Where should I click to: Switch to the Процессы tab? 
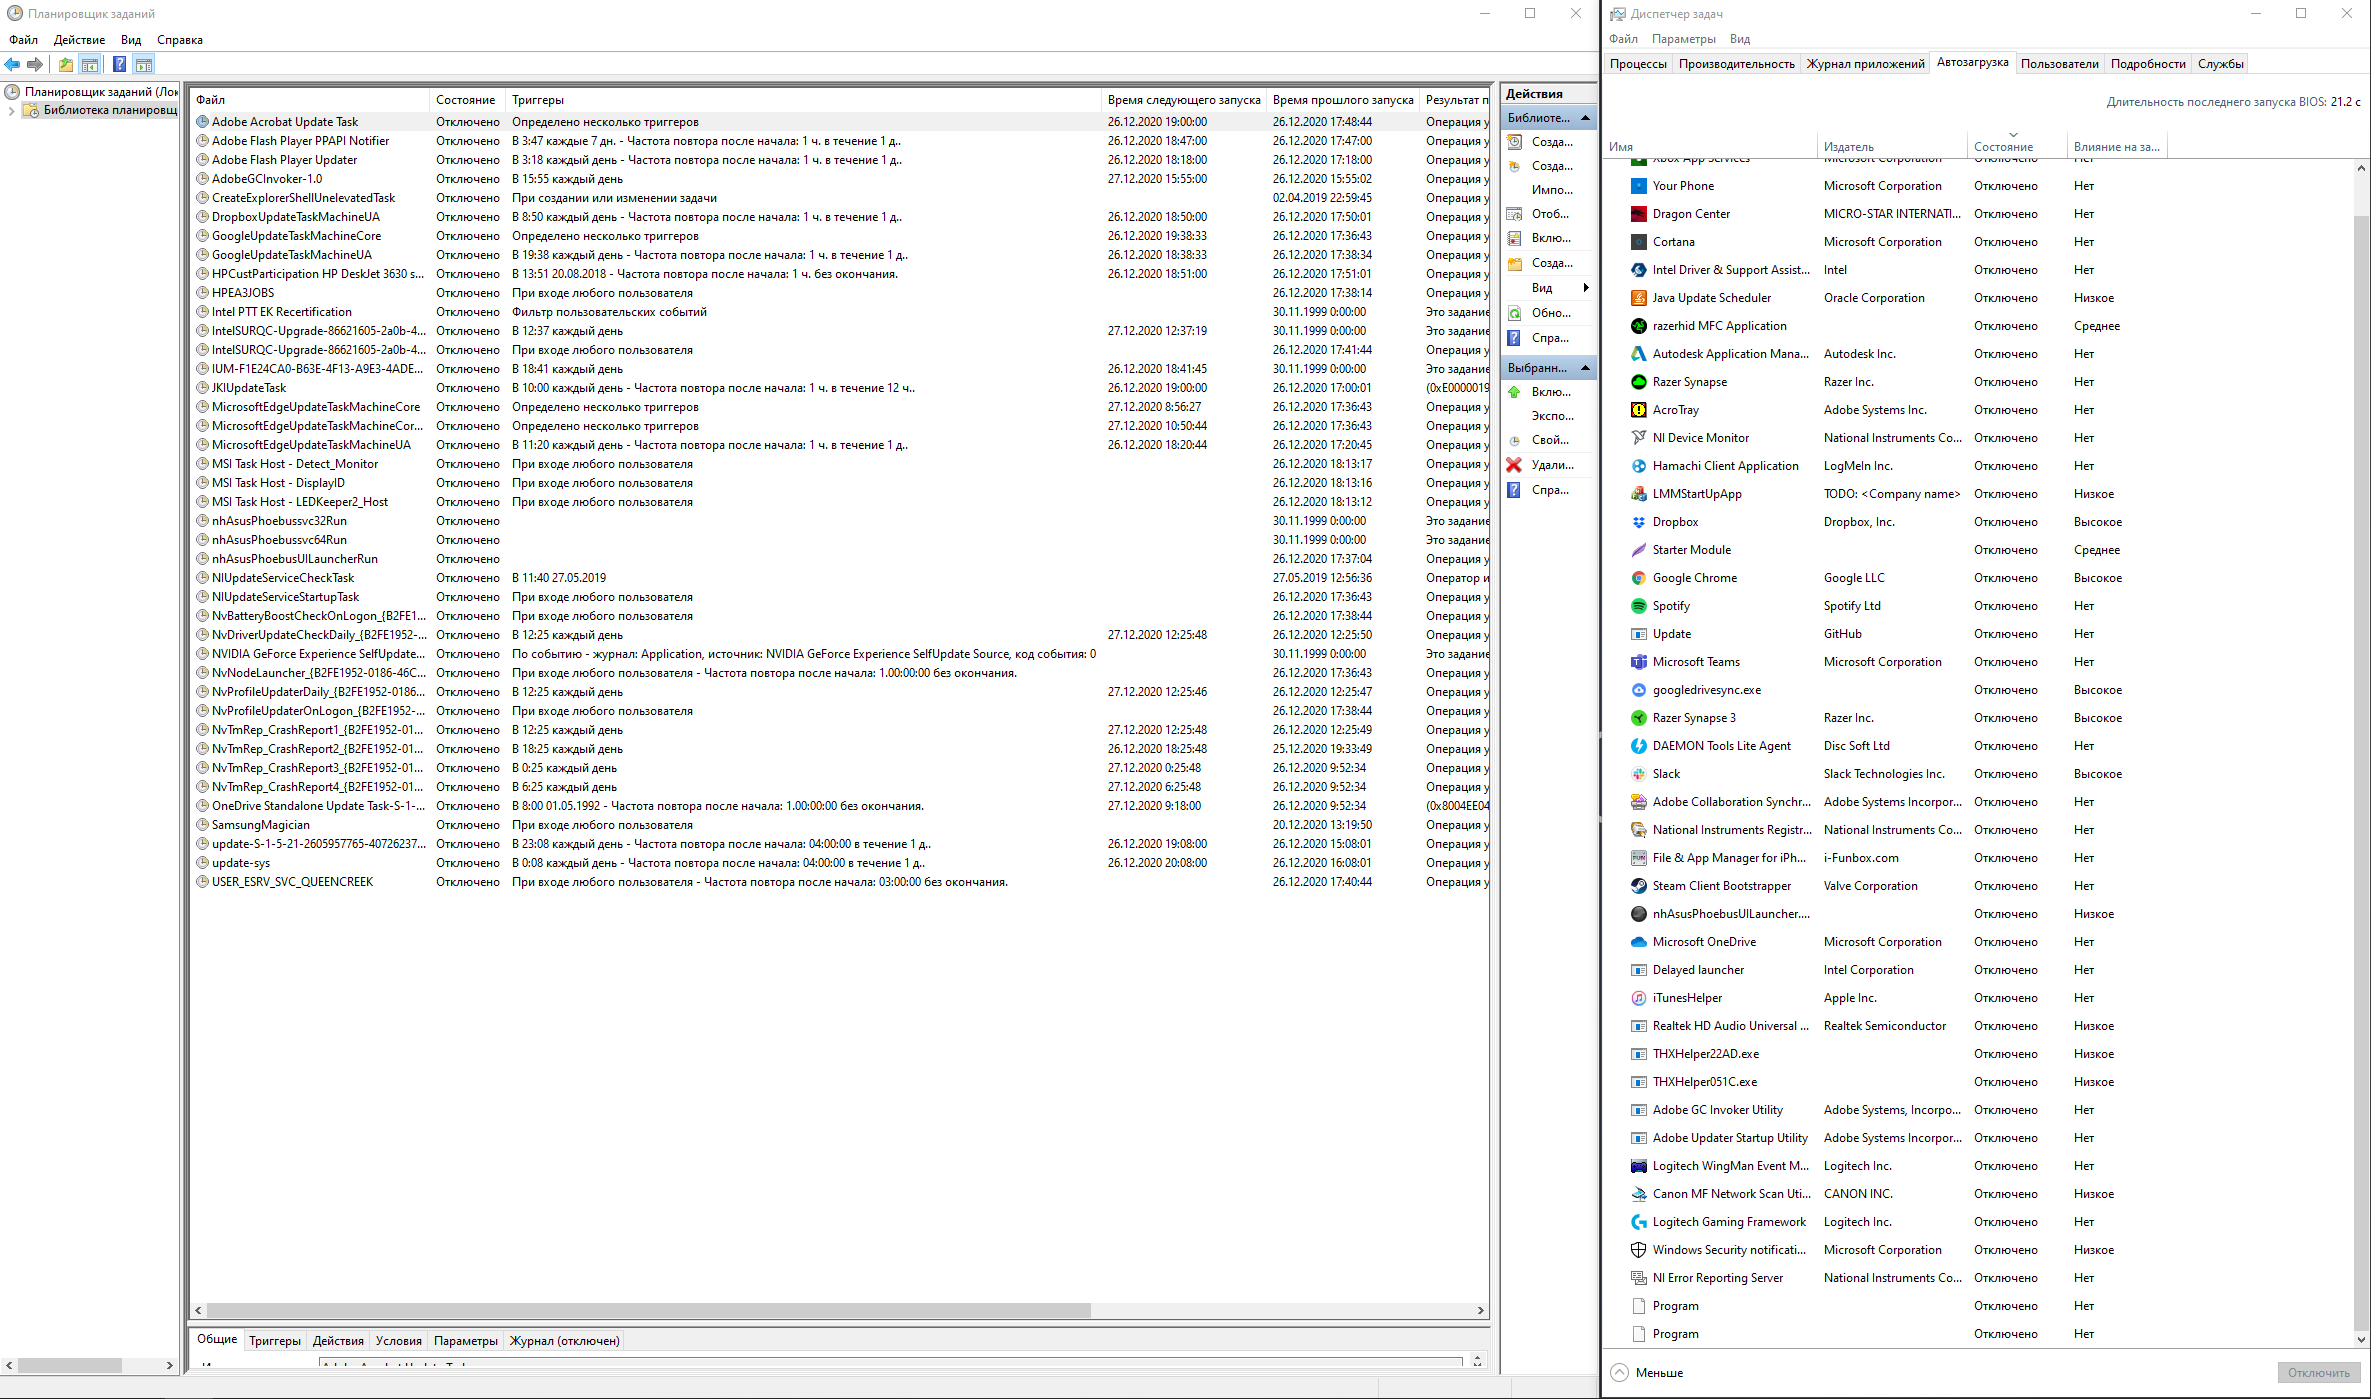click(x=1638, y=64)
